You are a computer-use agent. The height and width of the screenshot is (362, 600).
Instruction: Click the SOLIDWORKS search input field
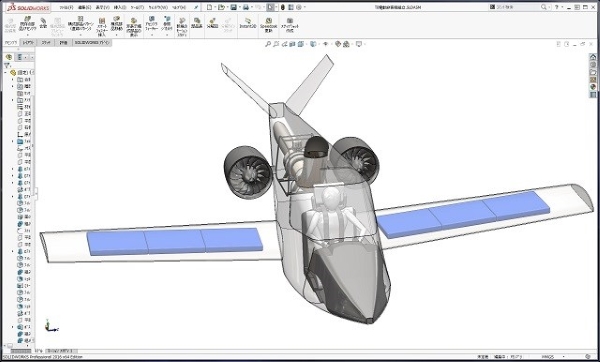pos(518,7)
